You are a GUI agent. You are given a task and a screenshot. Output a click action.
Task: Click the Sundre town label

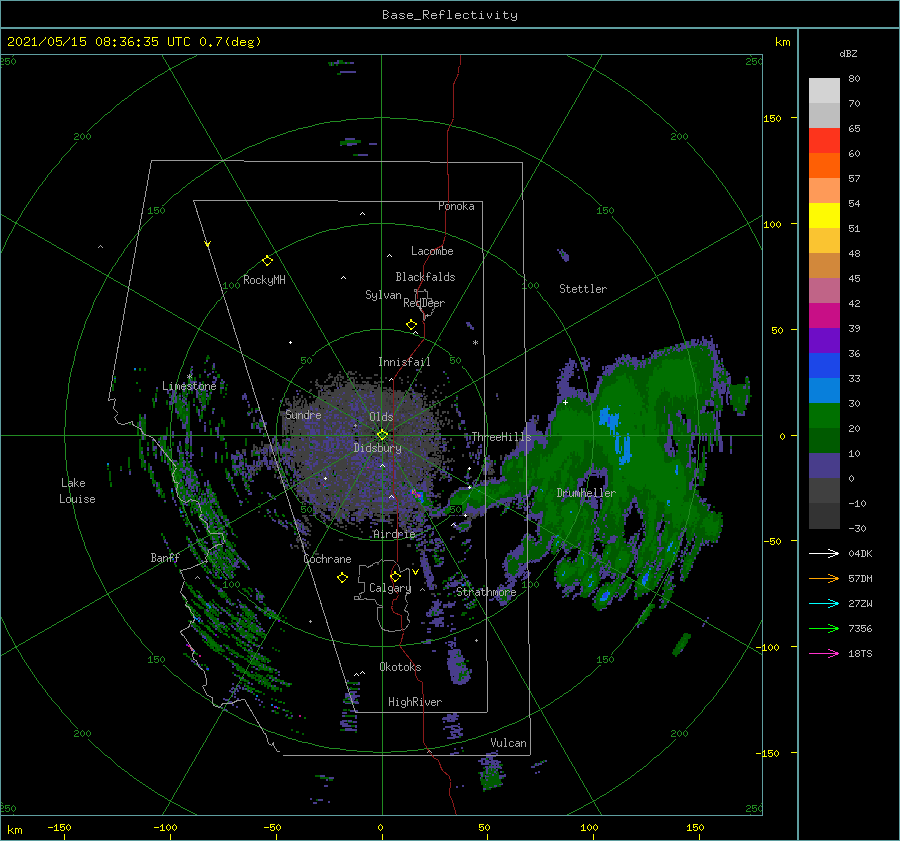303,414
